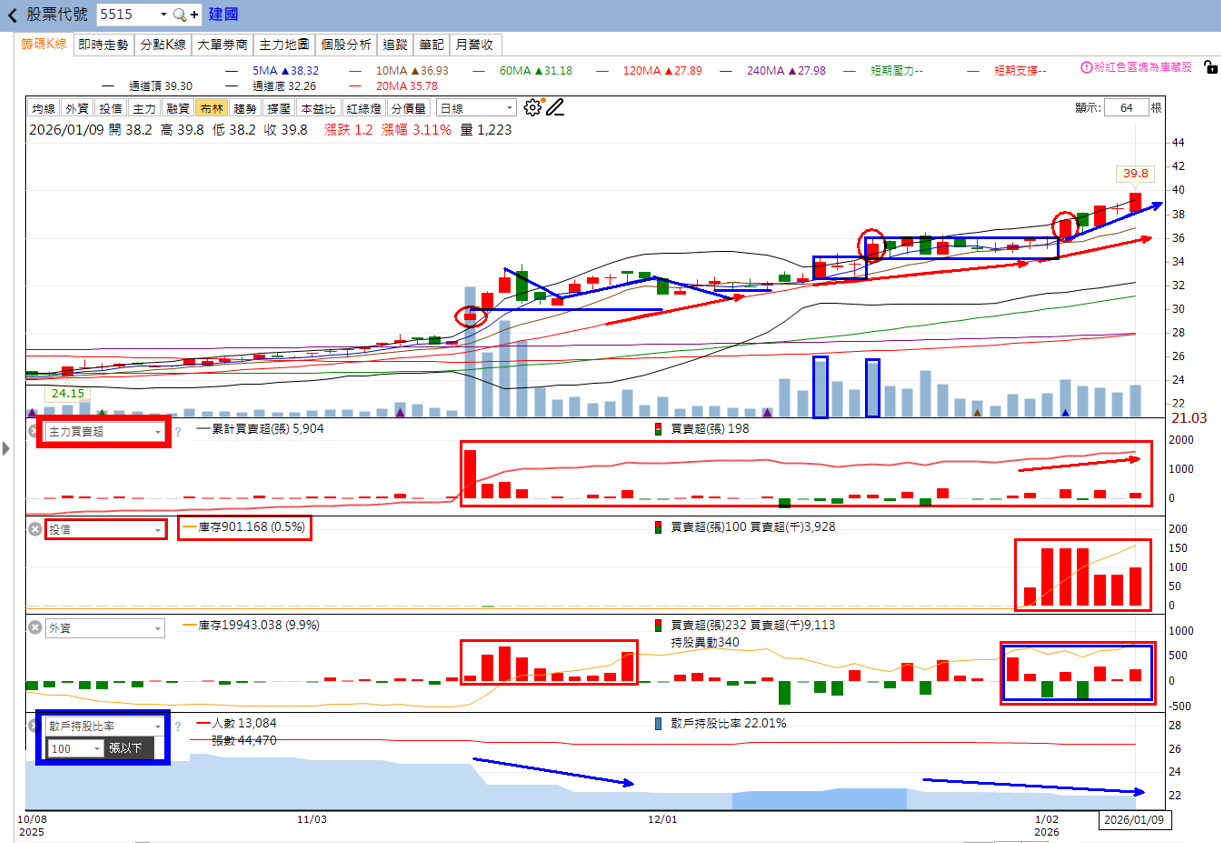This screenshot has height=843, width=1221.
Task: Toggle the highlighted 布林 Bollinger button
Action: click(x=211, y=108)
